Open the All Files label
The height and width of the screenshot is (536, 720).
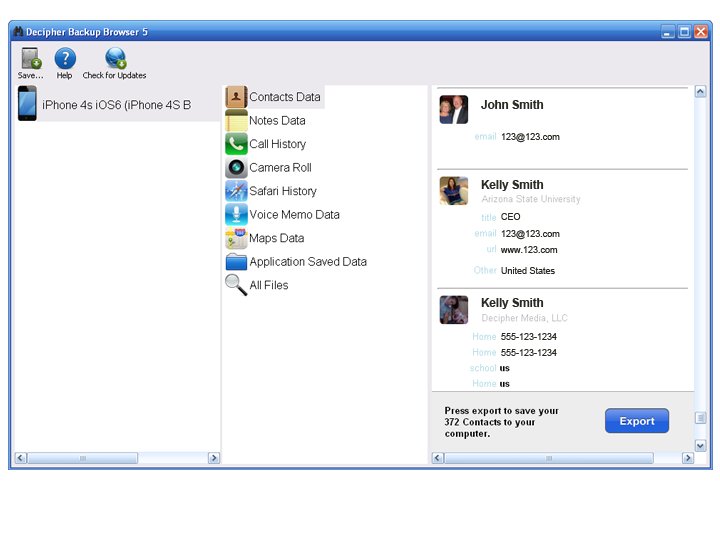[x=269, y=285]
